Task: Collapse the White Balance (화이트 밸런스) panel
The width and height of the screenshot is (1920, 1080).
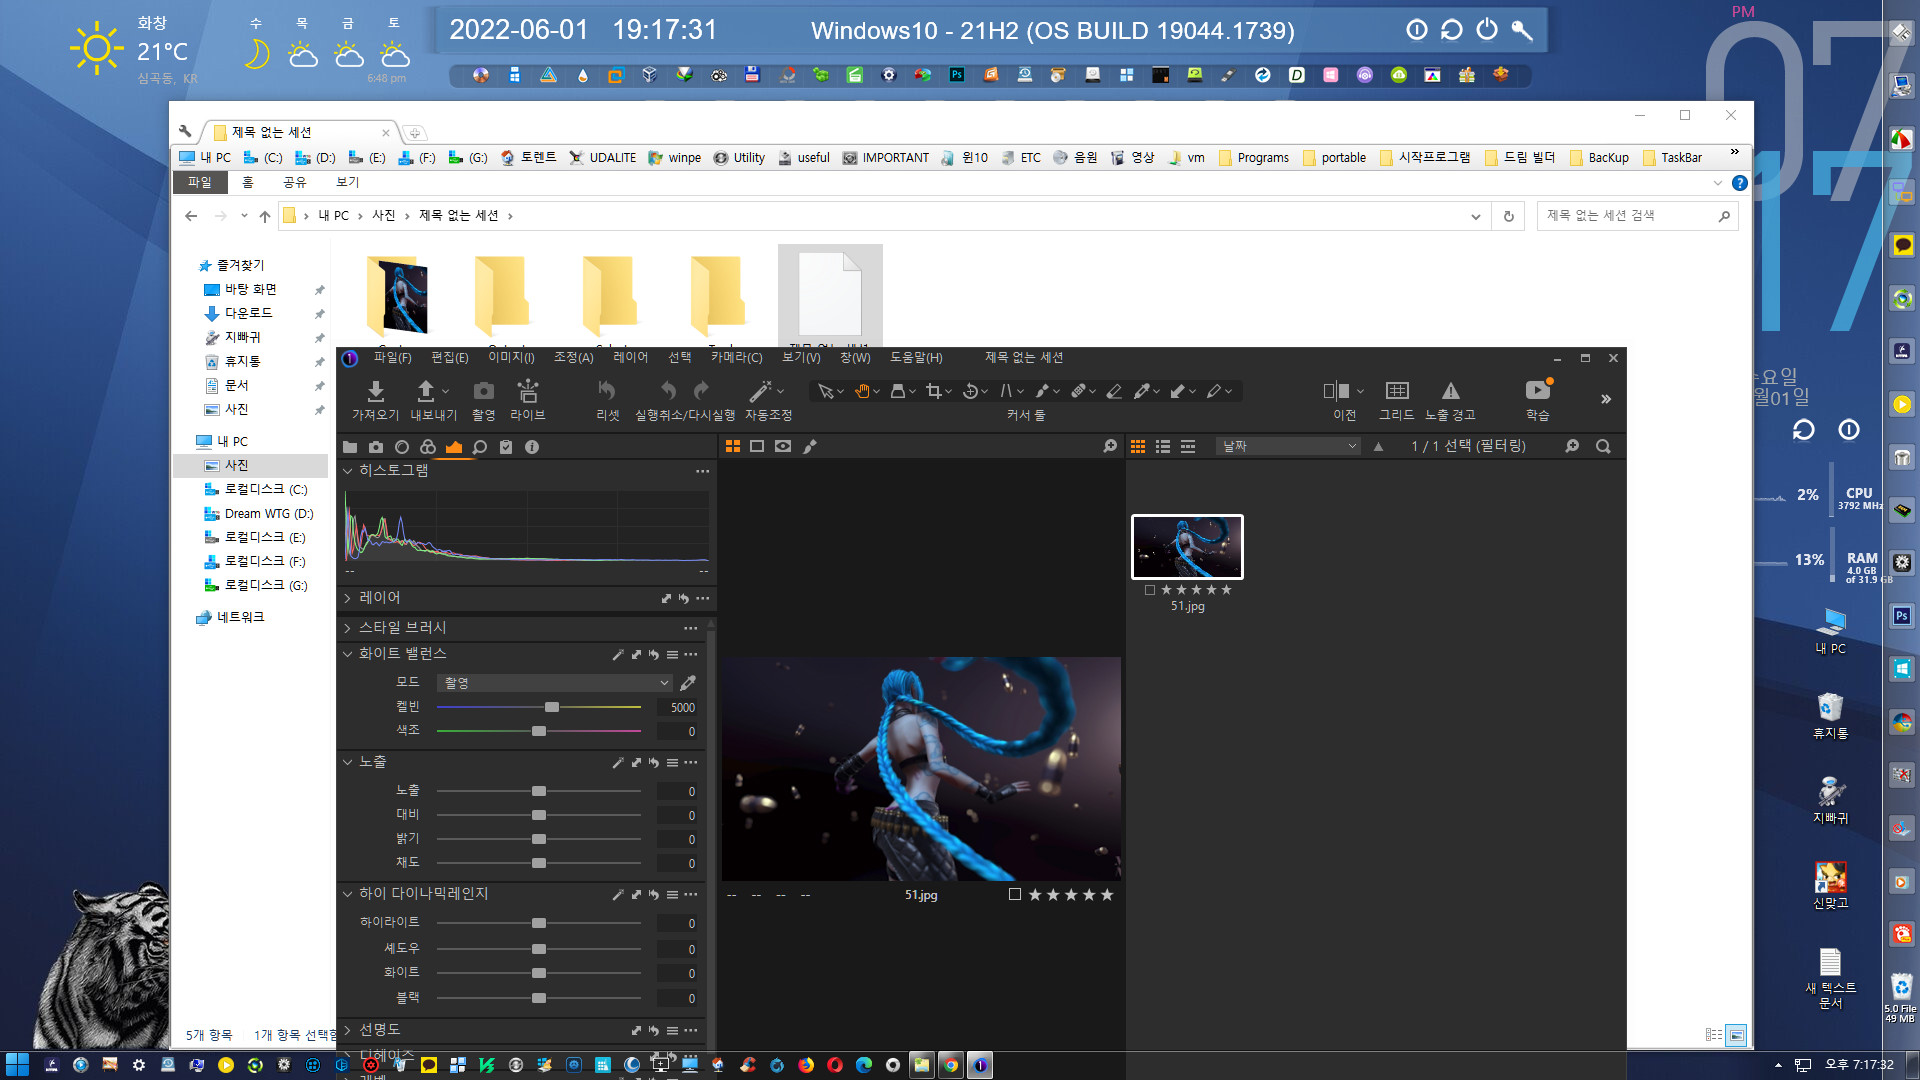Action: click(x=348, y=654)
